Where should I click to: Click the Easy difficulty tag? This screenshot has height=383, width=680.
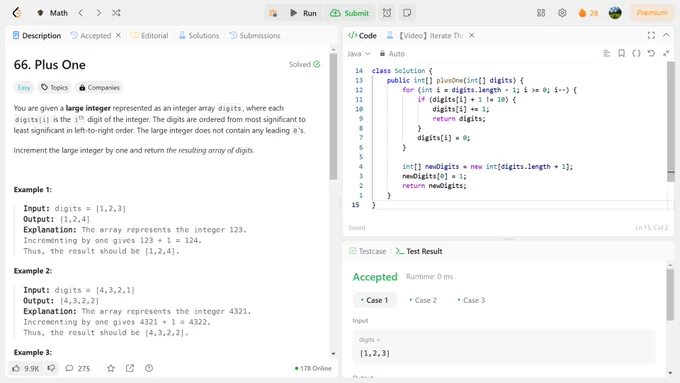click(24, 88)
